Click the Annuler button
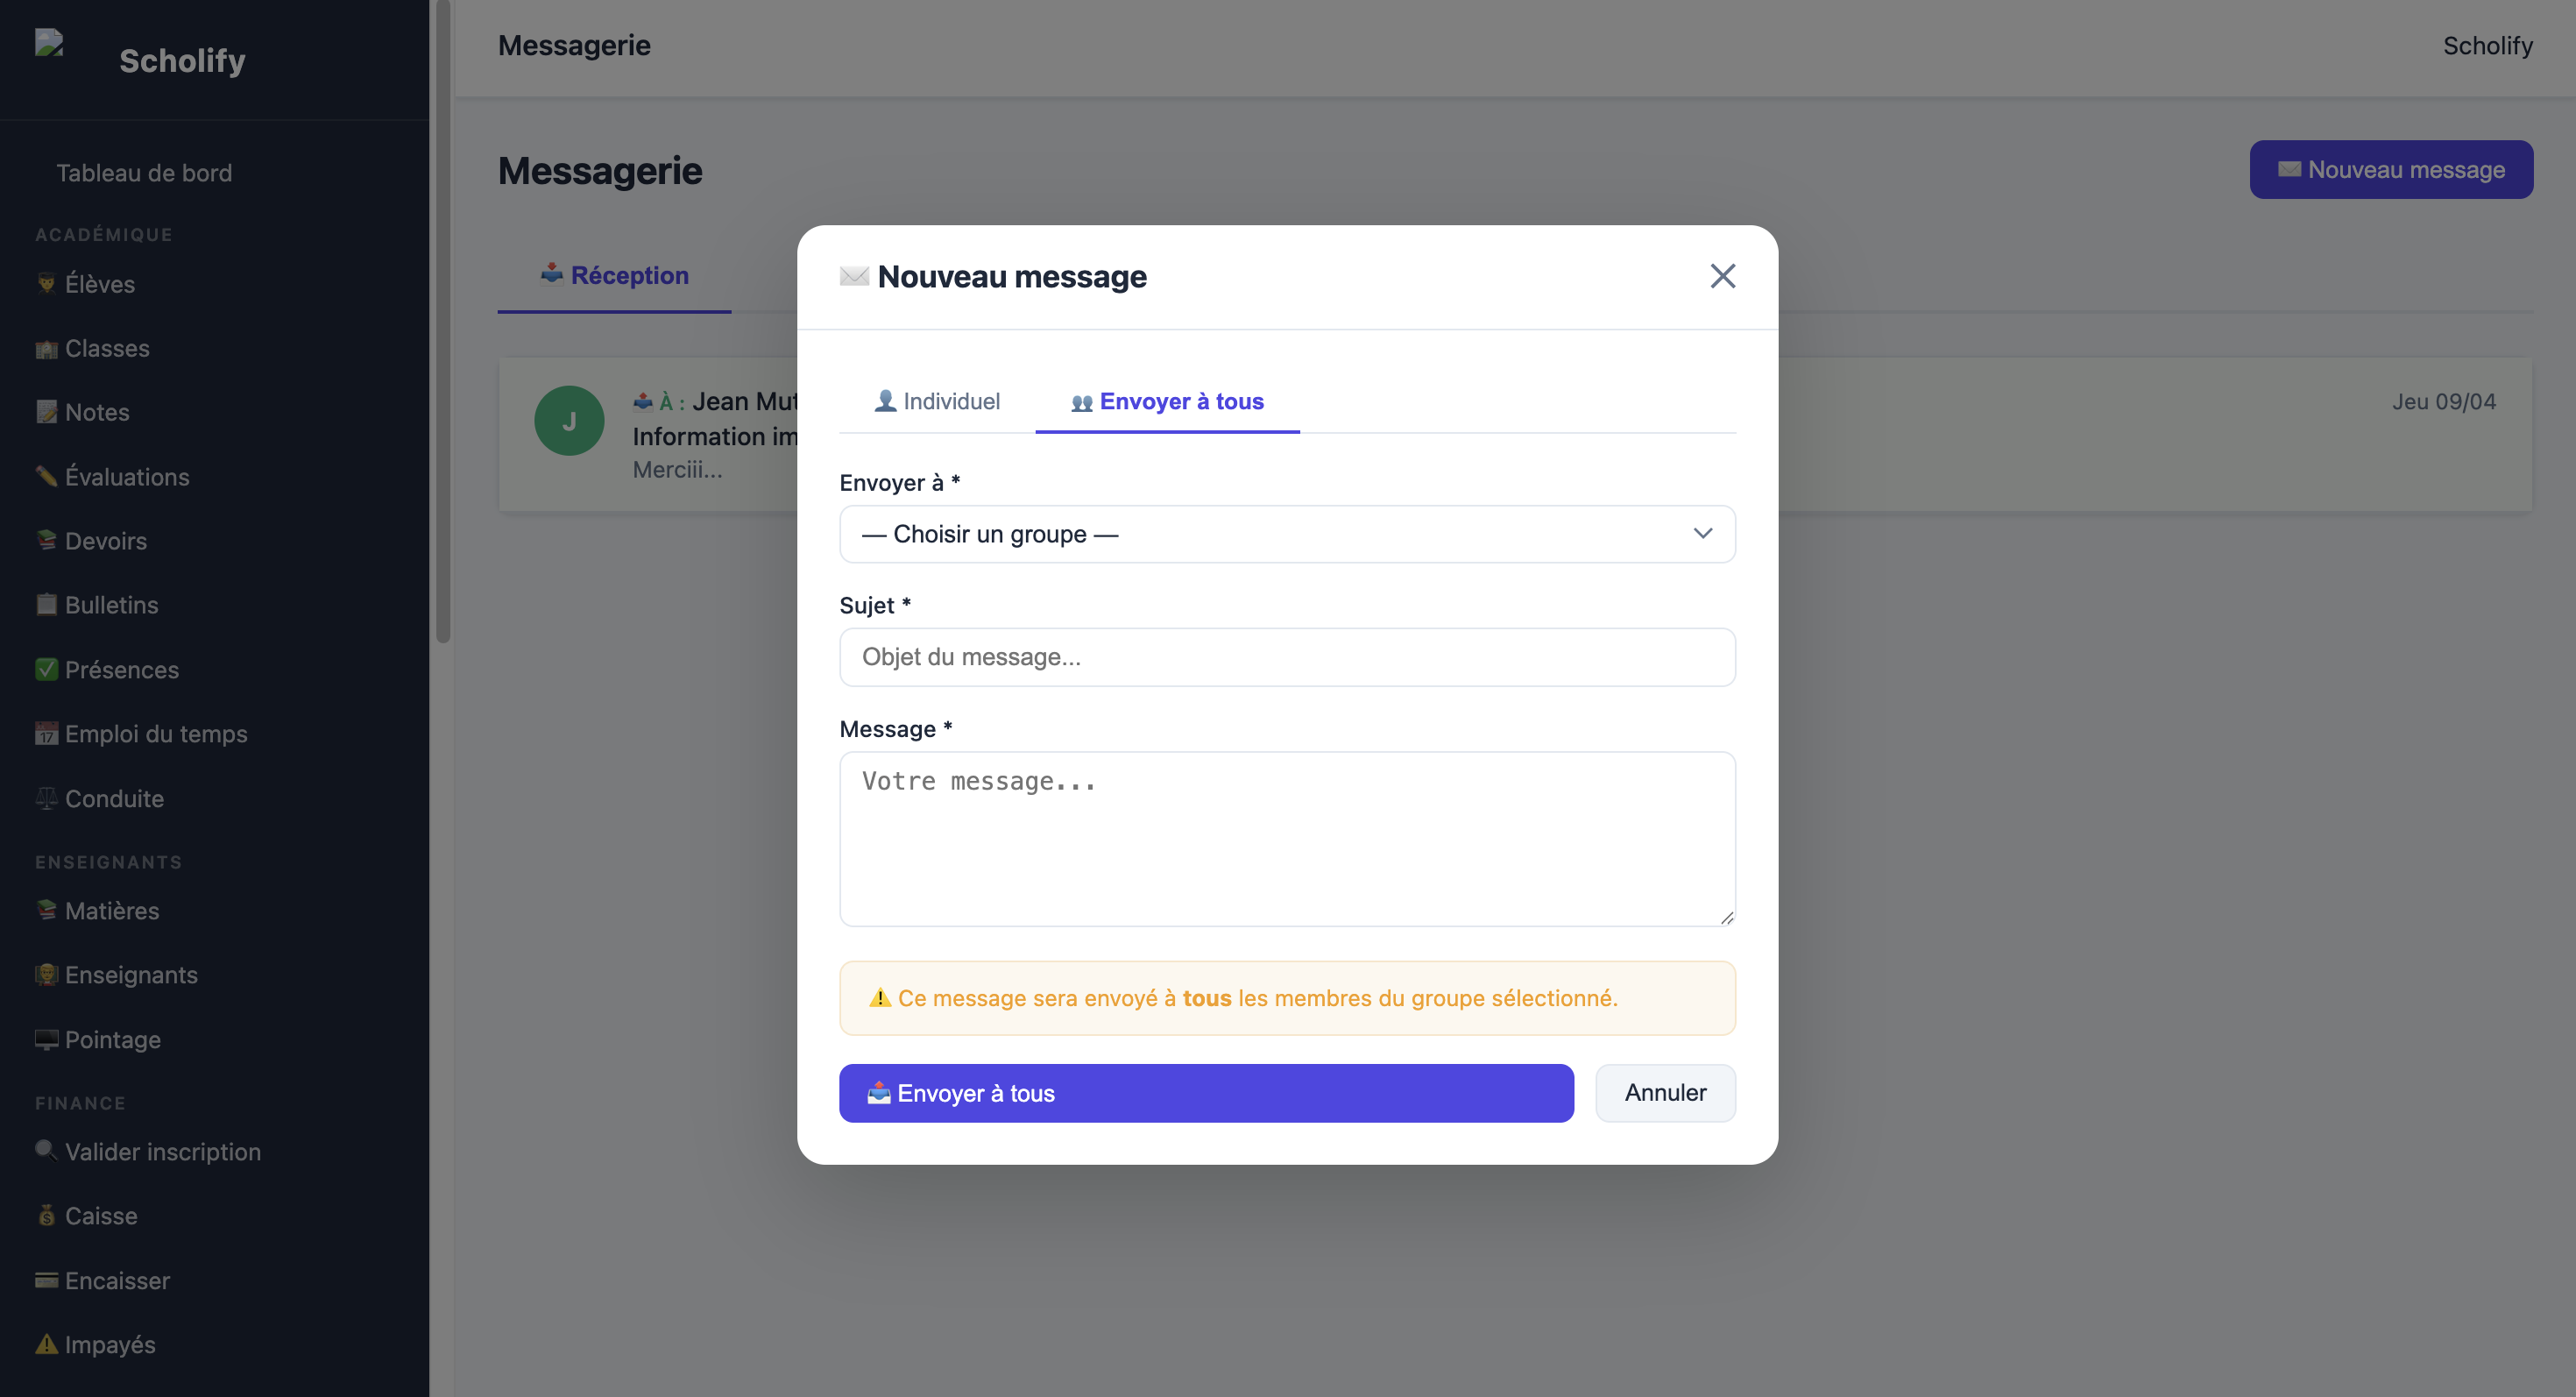The image size is (2576, 1397). point(1665,1093)
